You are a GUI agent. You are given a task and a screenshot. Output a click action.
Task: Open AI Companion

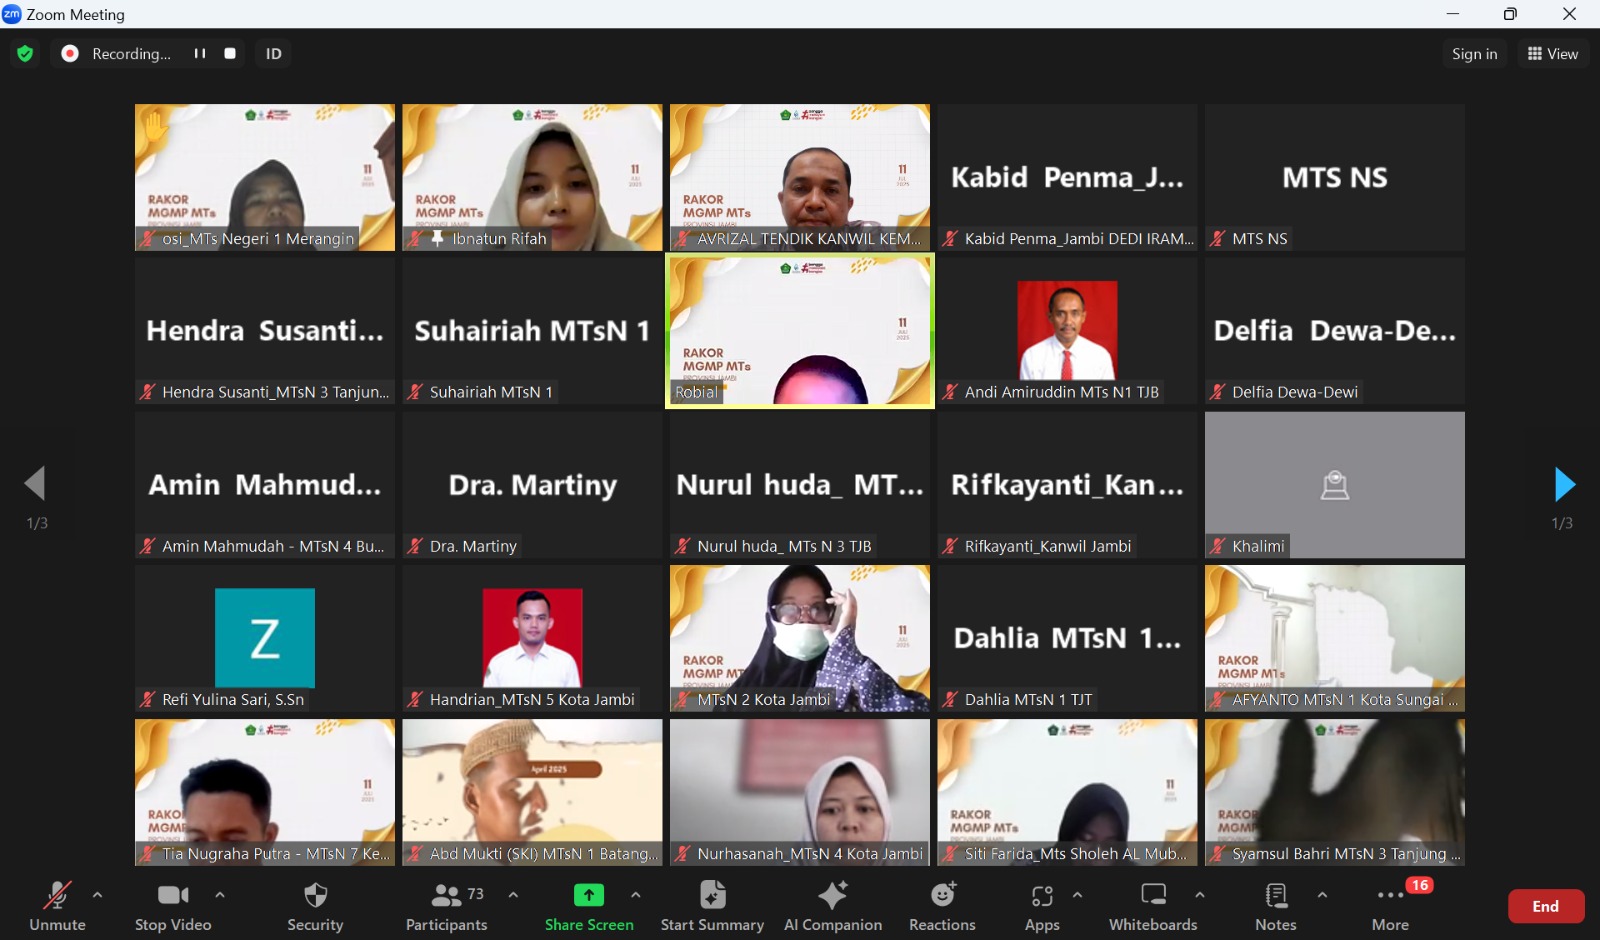click(832, 906)
